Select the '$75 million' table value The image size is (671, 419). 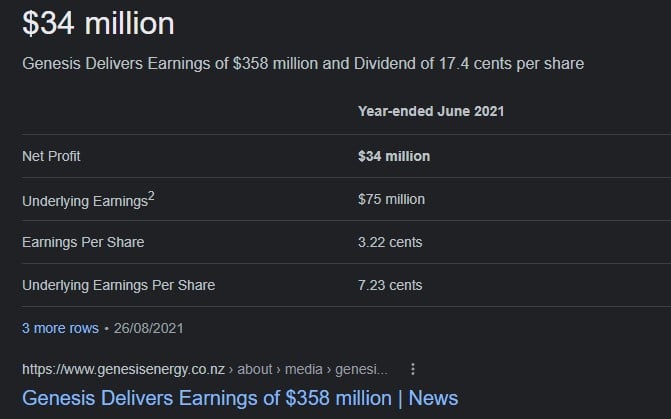(x=392, y=199)
